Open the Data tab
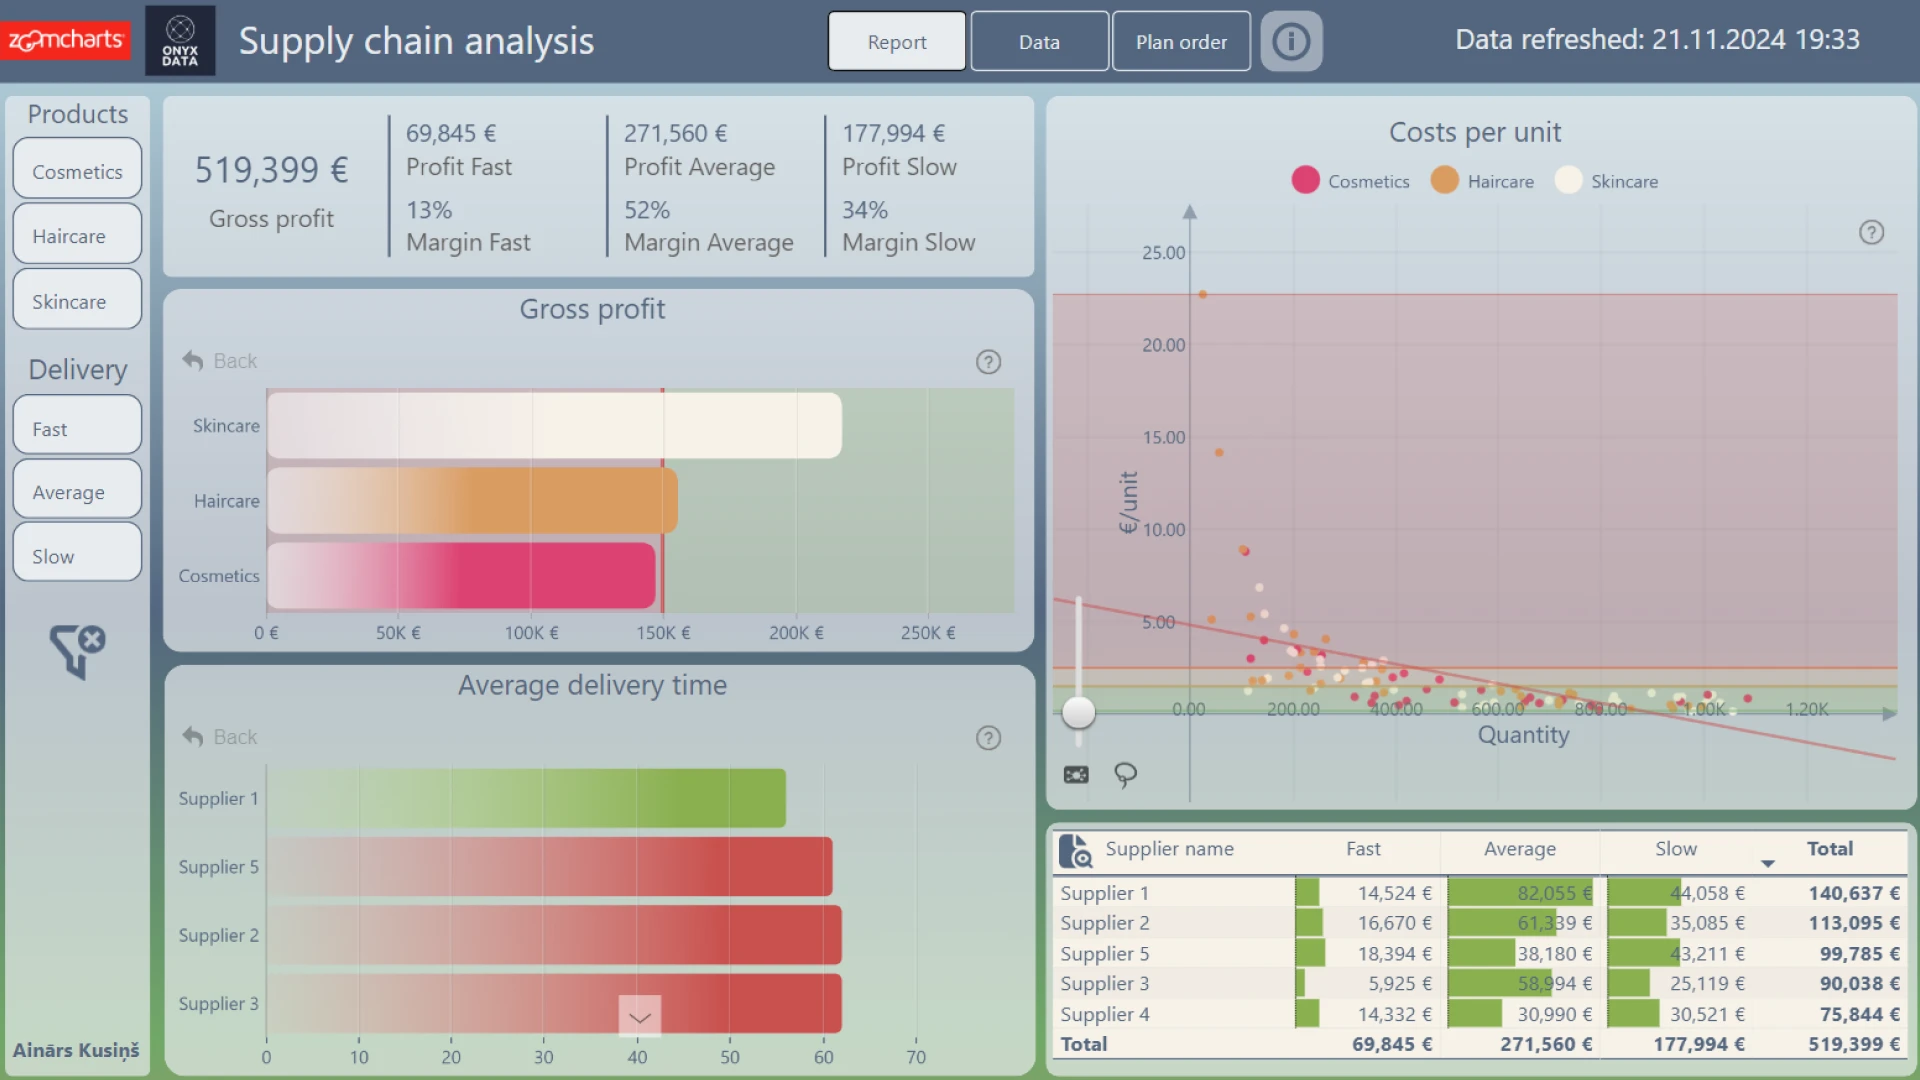This screenshot has width=1920, height=1080. click(1039, 41)
